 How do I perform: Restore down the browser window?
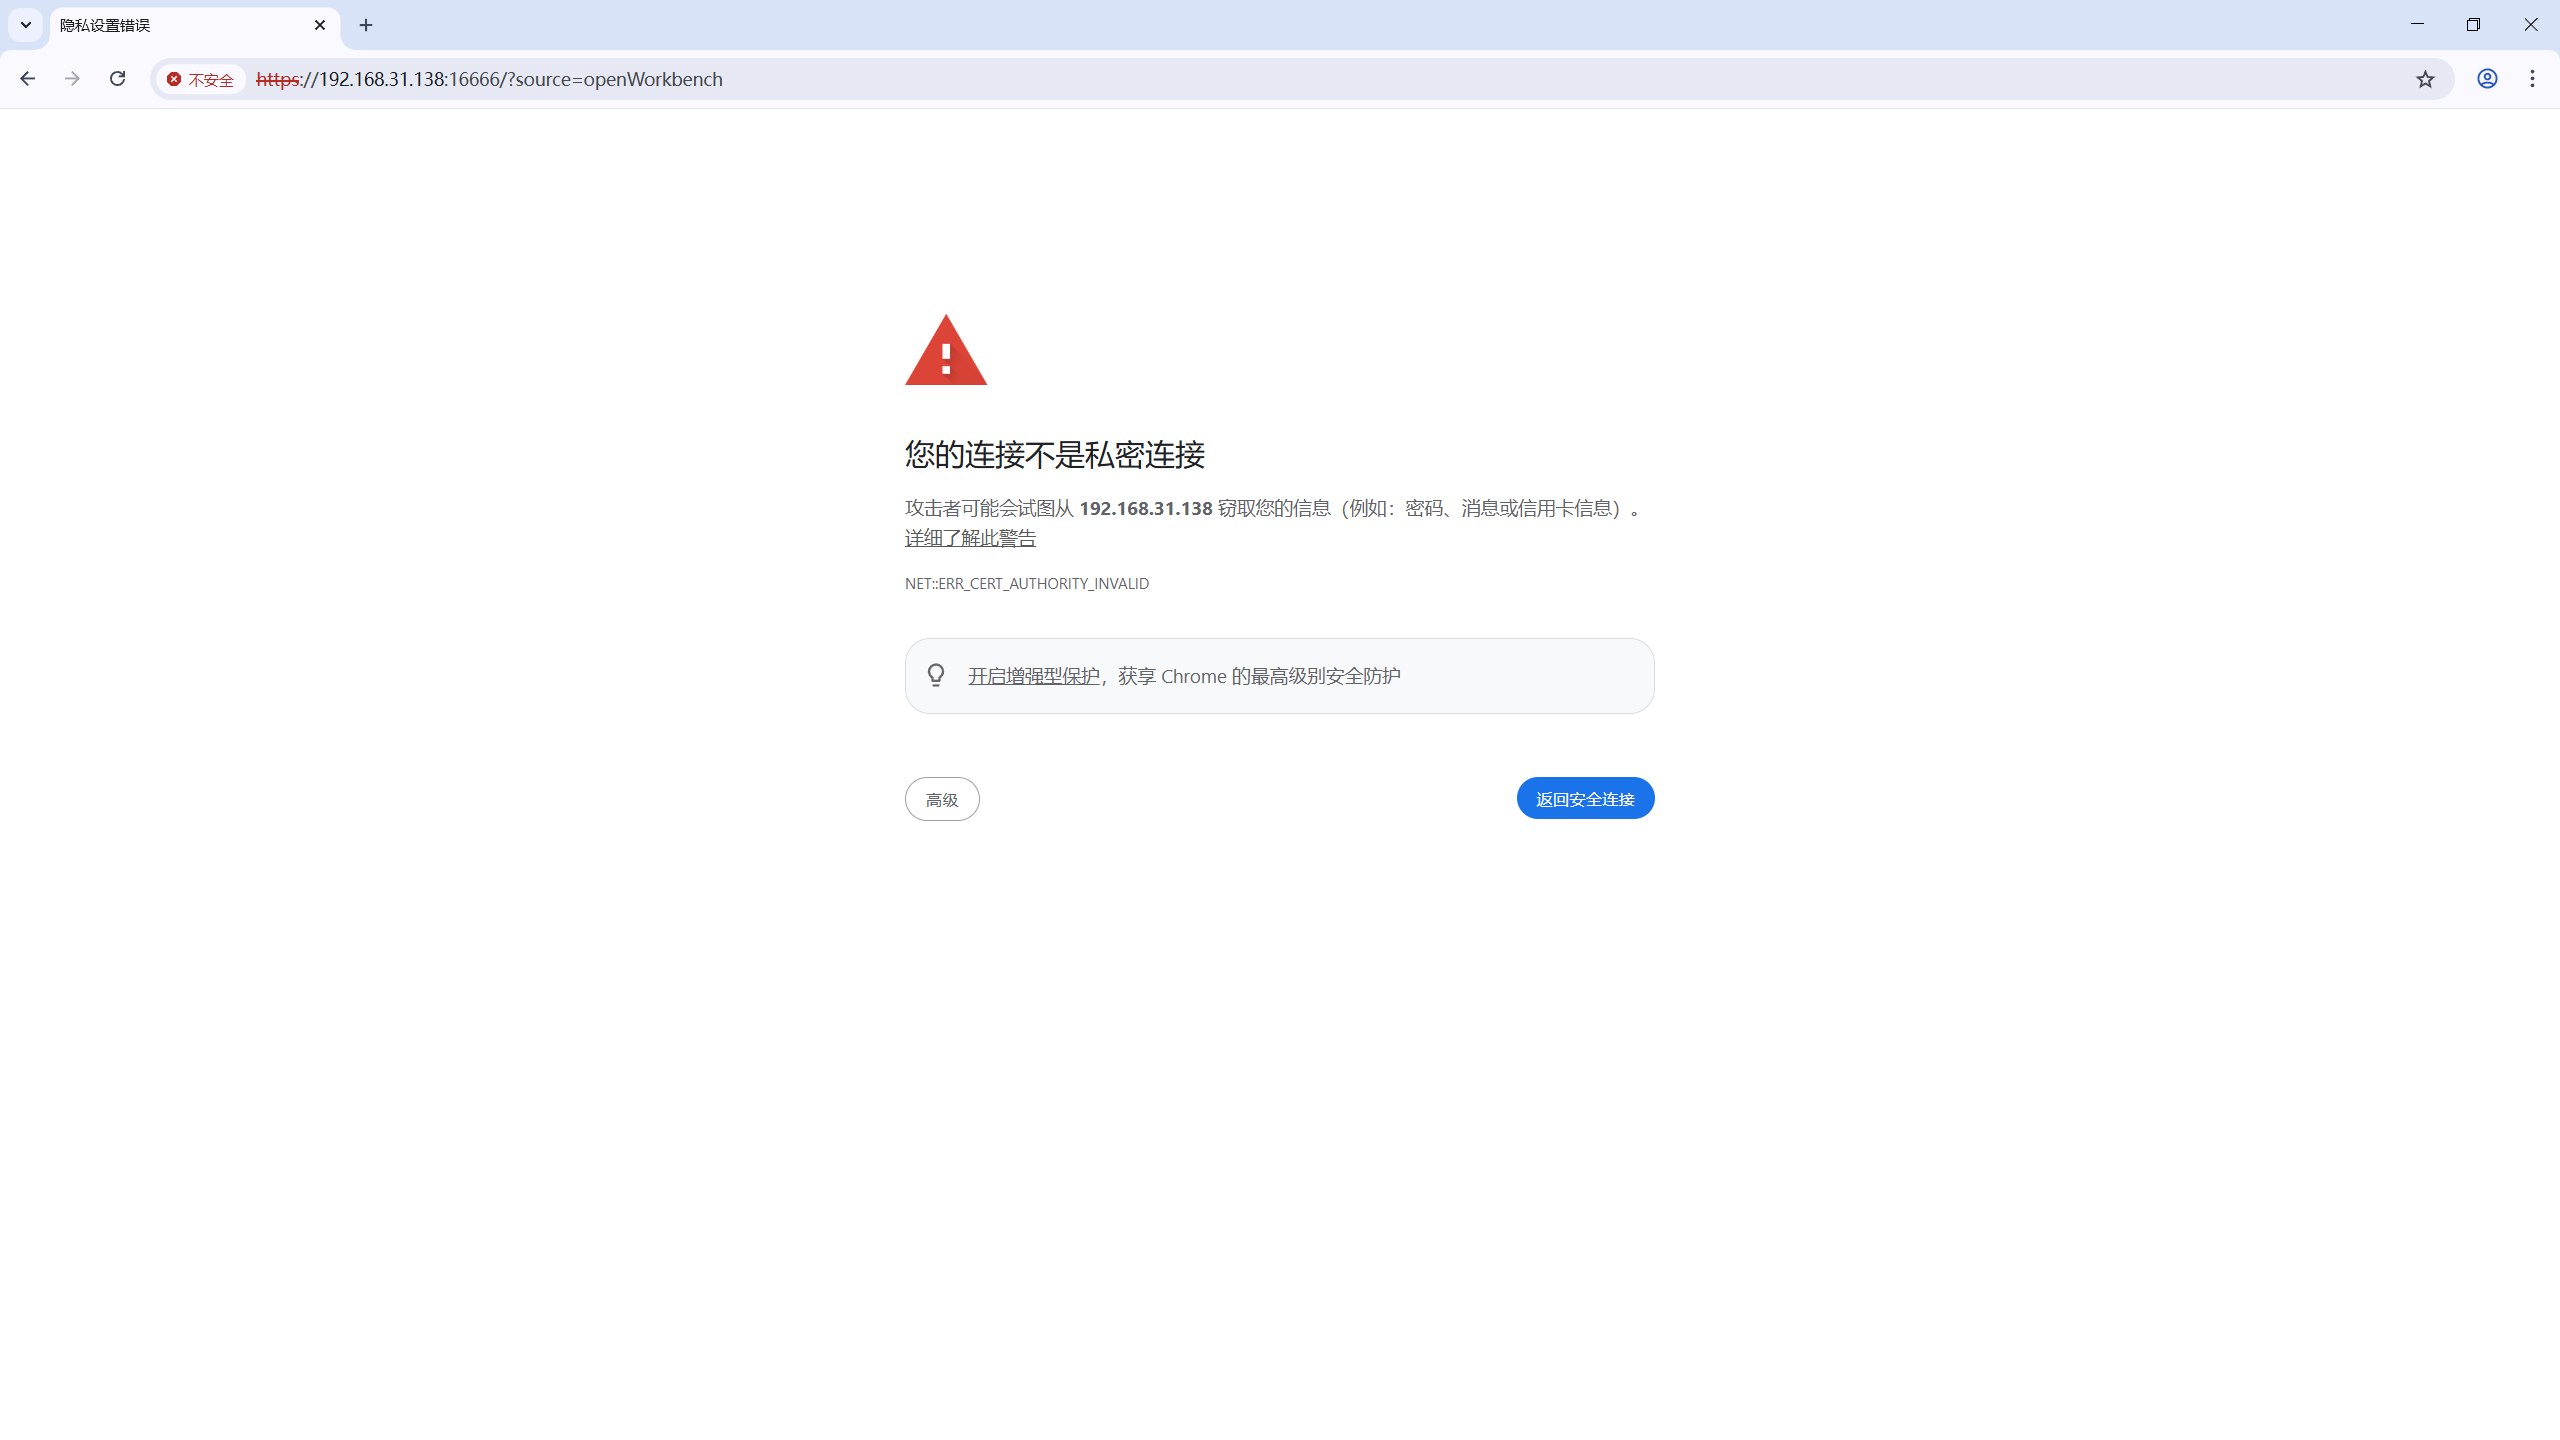tap(2473, 25)
